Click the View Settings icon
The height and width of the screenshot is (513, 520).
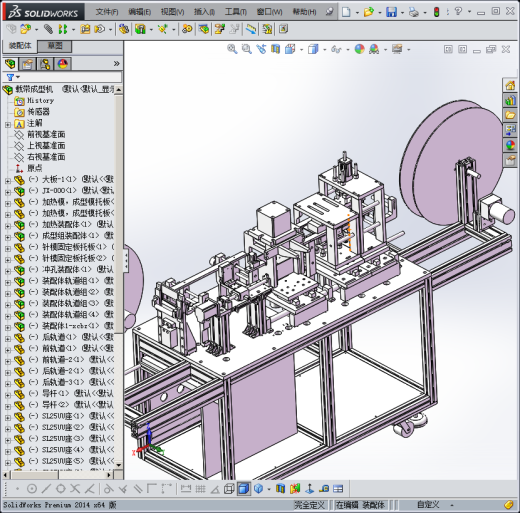397,49
